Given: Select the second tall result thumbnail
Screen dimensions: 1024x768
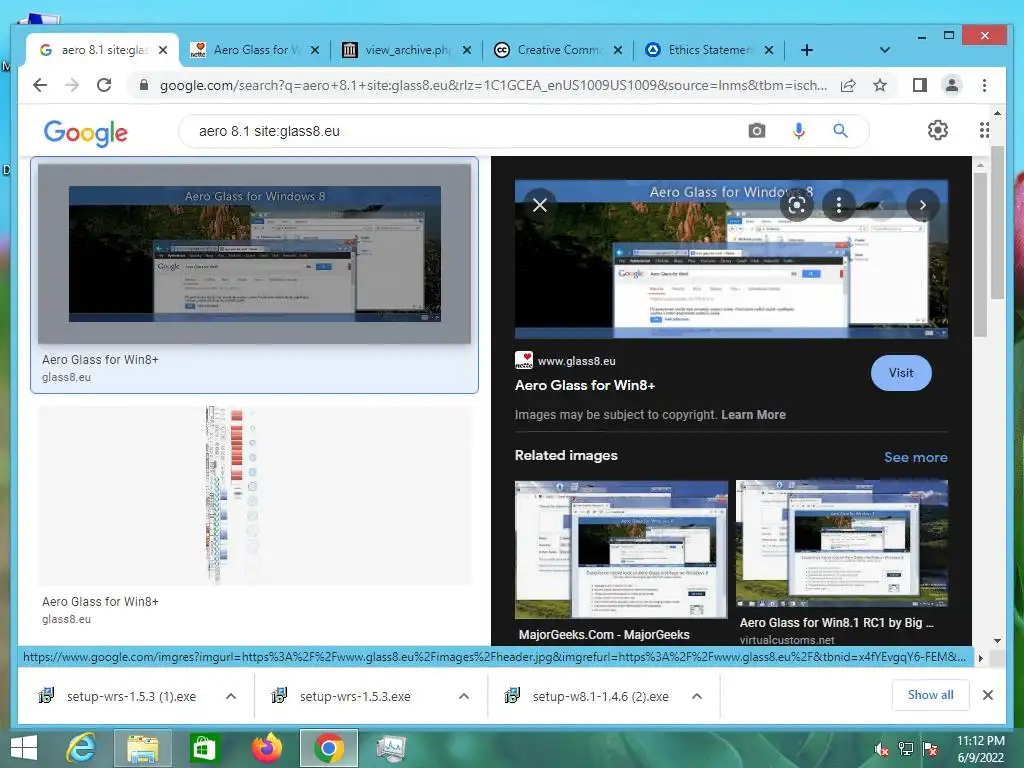Looking at the screenshot, I should coord(254,495).
